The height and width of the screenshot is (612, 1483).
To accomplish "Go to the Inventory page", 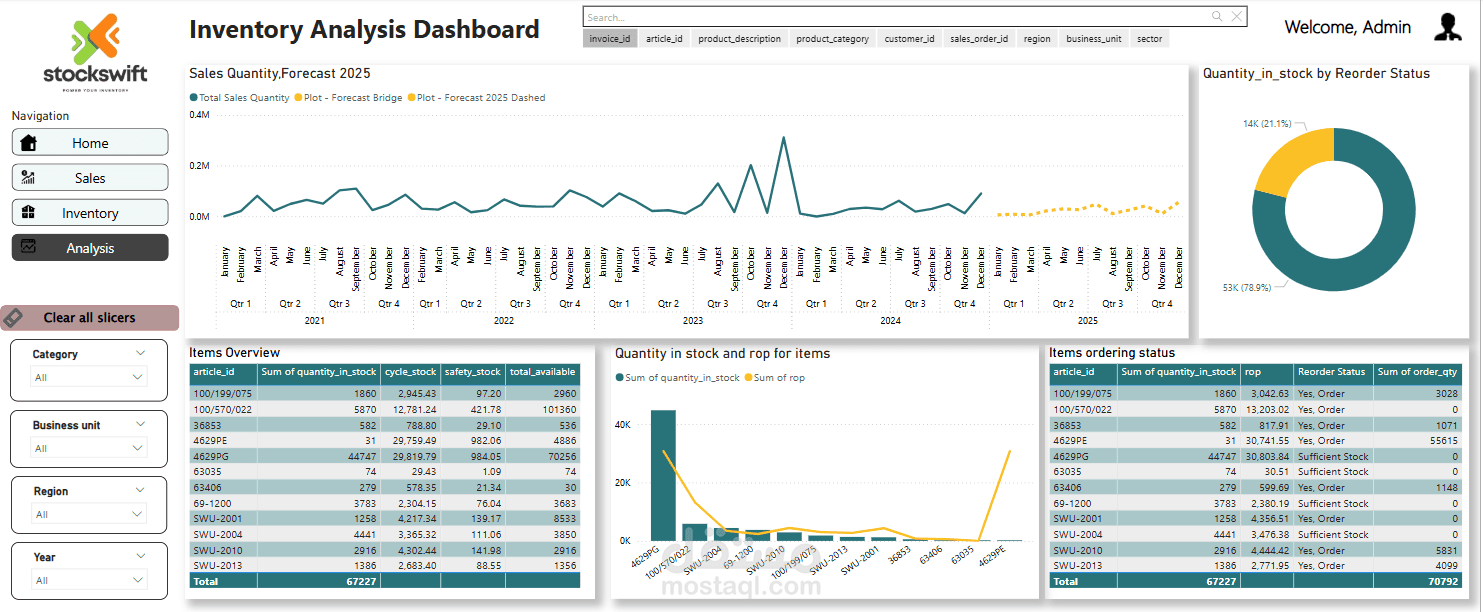I will (90, 213).
